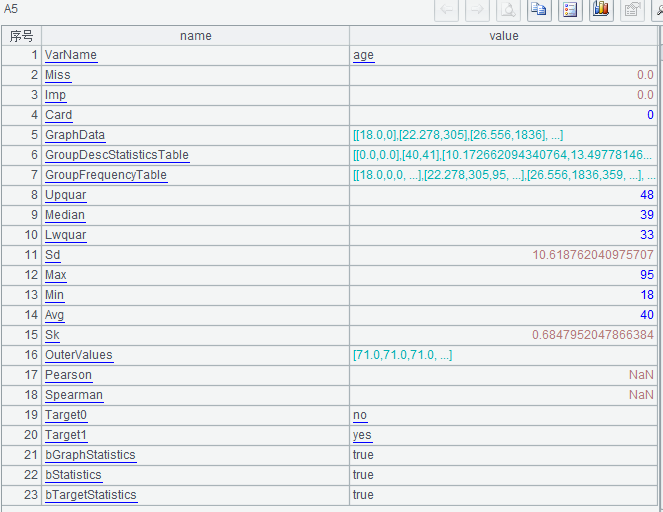Click the forward arrow toolbar icon
This screenshot has height=512, width=663.
(x=477, y=9)
